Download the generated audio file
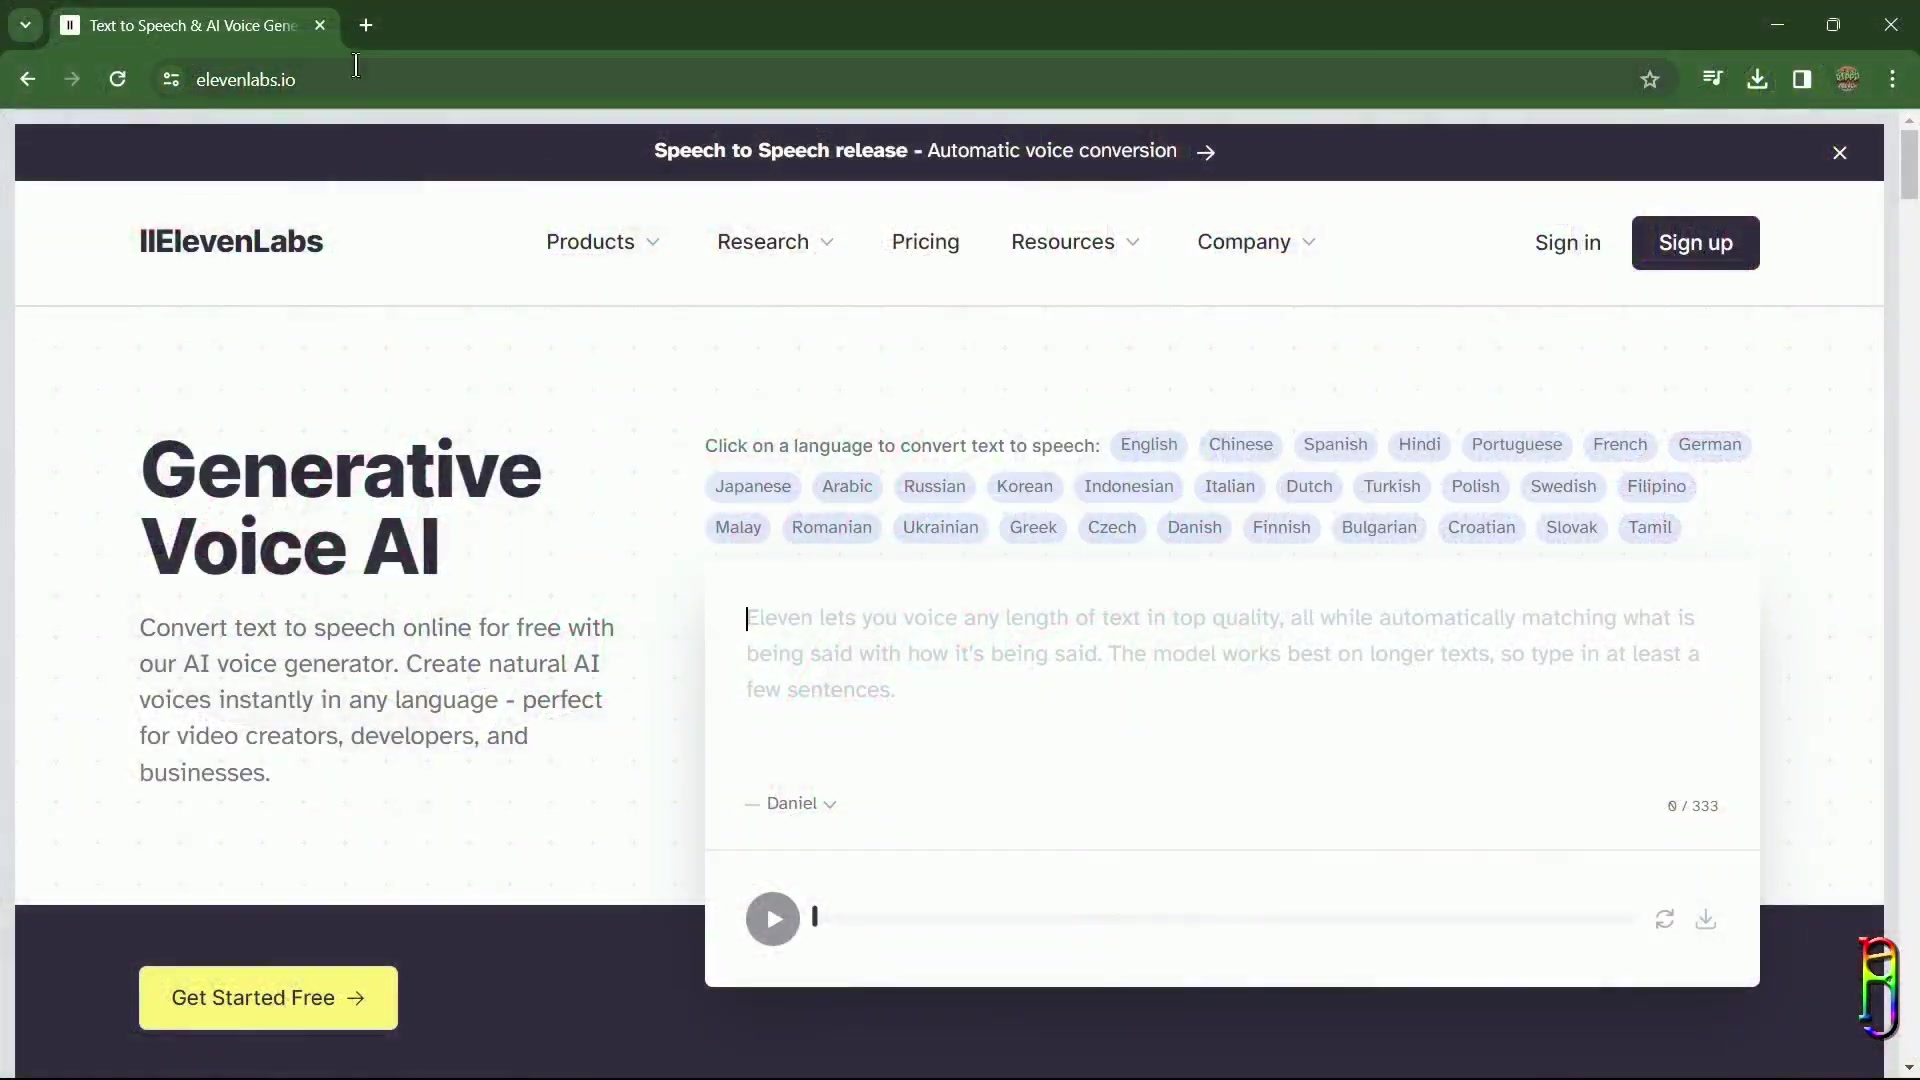Viewport: 1920px width, 1080px height. coord(1706,919)
